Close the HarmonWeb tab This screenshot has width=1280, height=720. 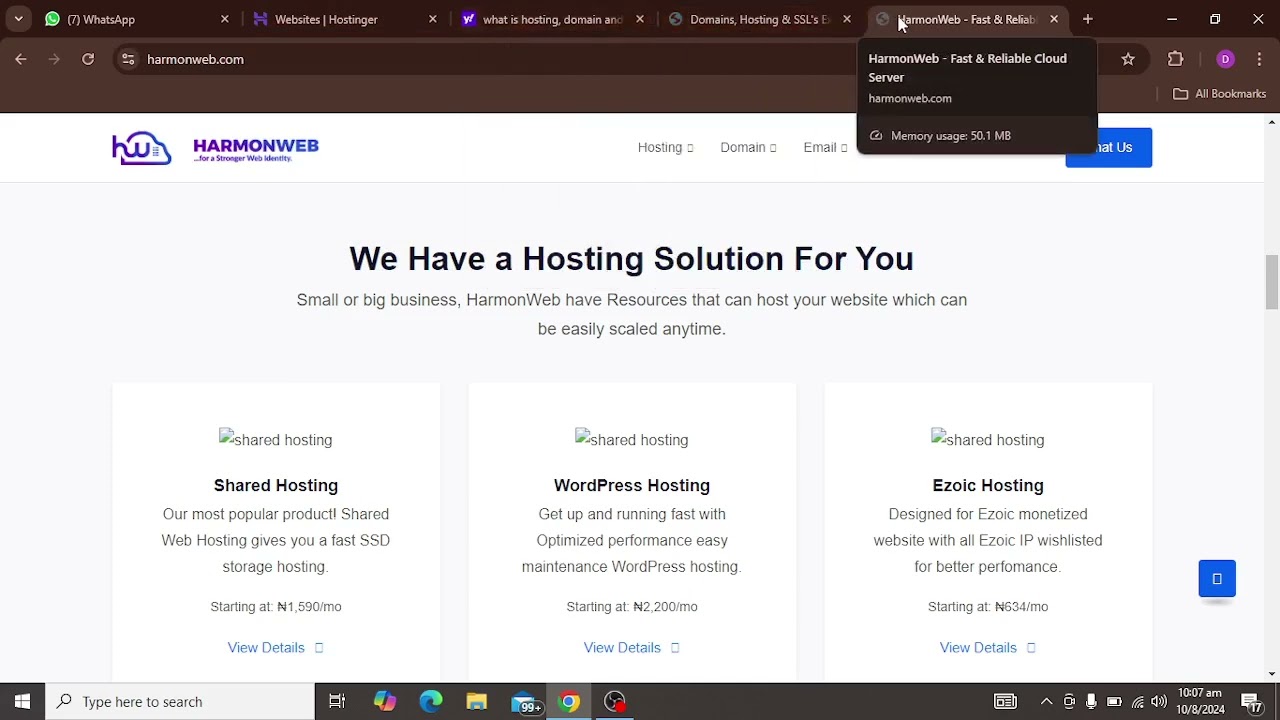coord(1054,19)
